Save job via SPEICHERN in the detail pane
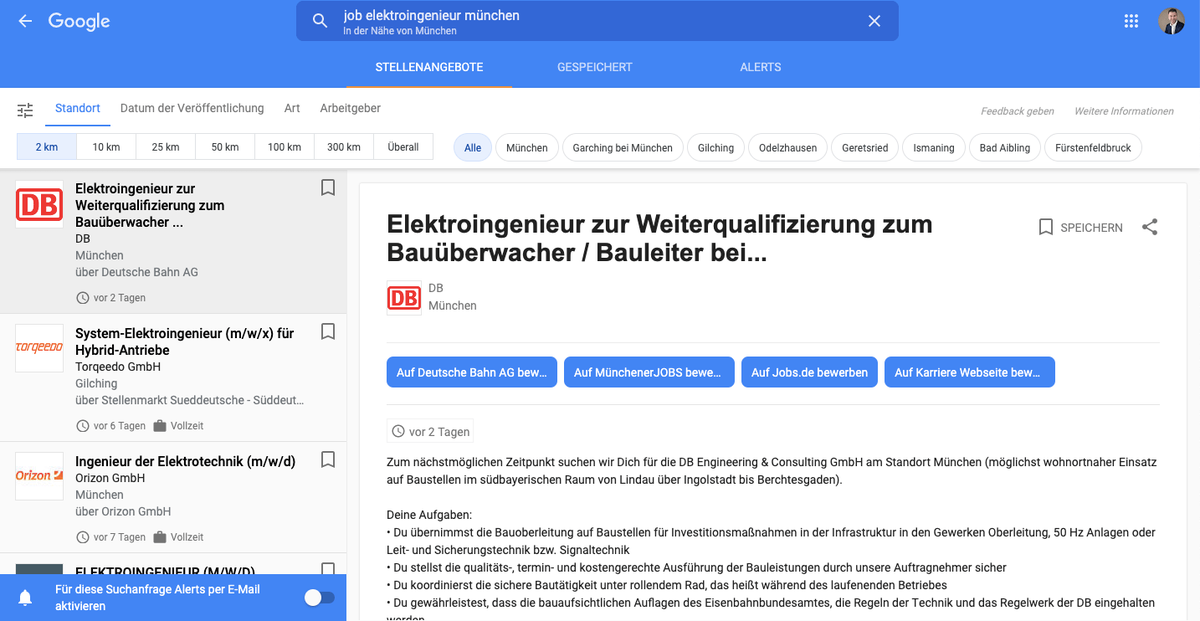This screenshot has height=621, width=1200. pos(1080,227)
